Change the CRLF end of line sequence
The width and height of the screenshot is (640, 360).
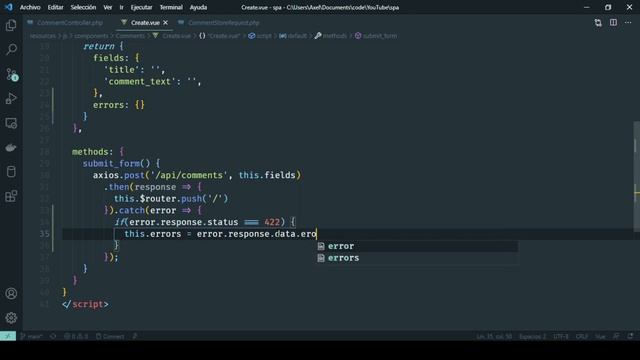582,336
